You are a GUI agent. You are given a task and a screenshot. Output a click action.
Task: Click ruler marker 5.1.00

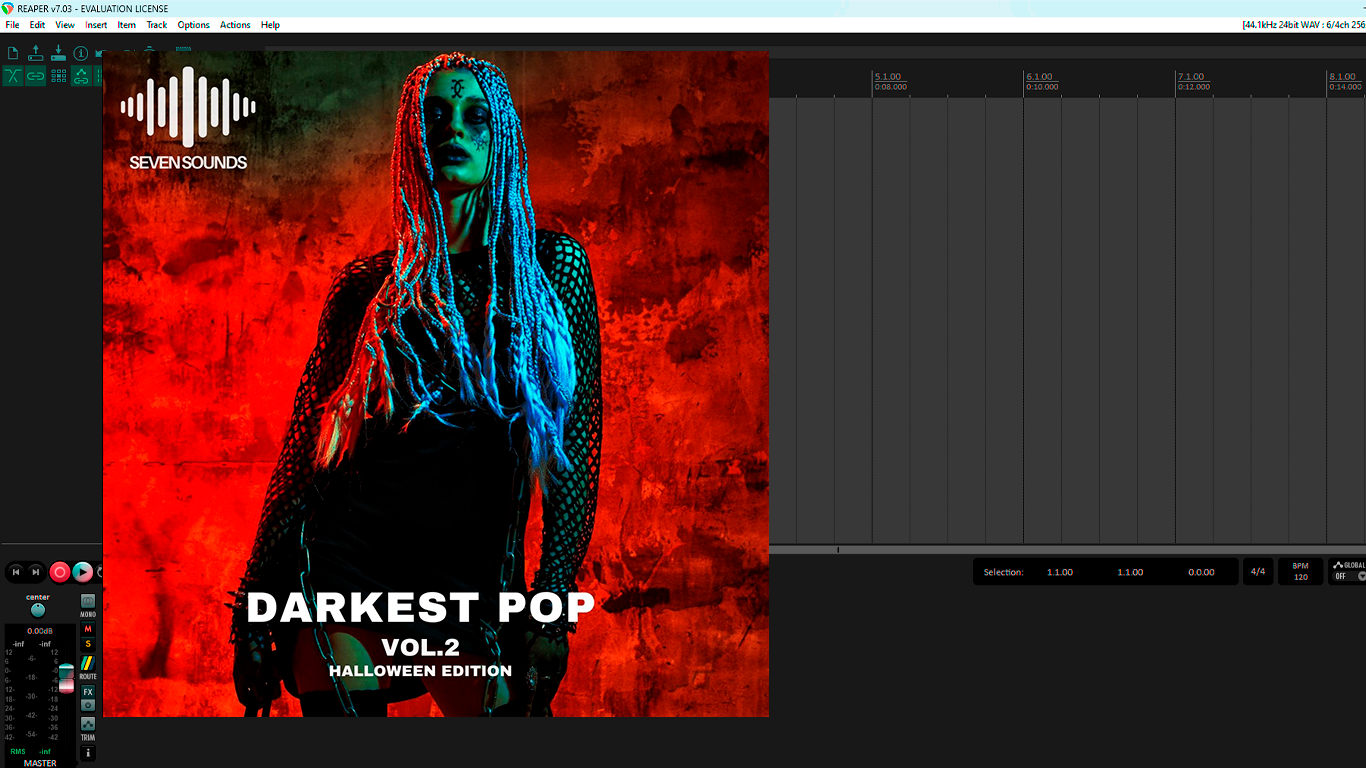click(x=887, y=77)
